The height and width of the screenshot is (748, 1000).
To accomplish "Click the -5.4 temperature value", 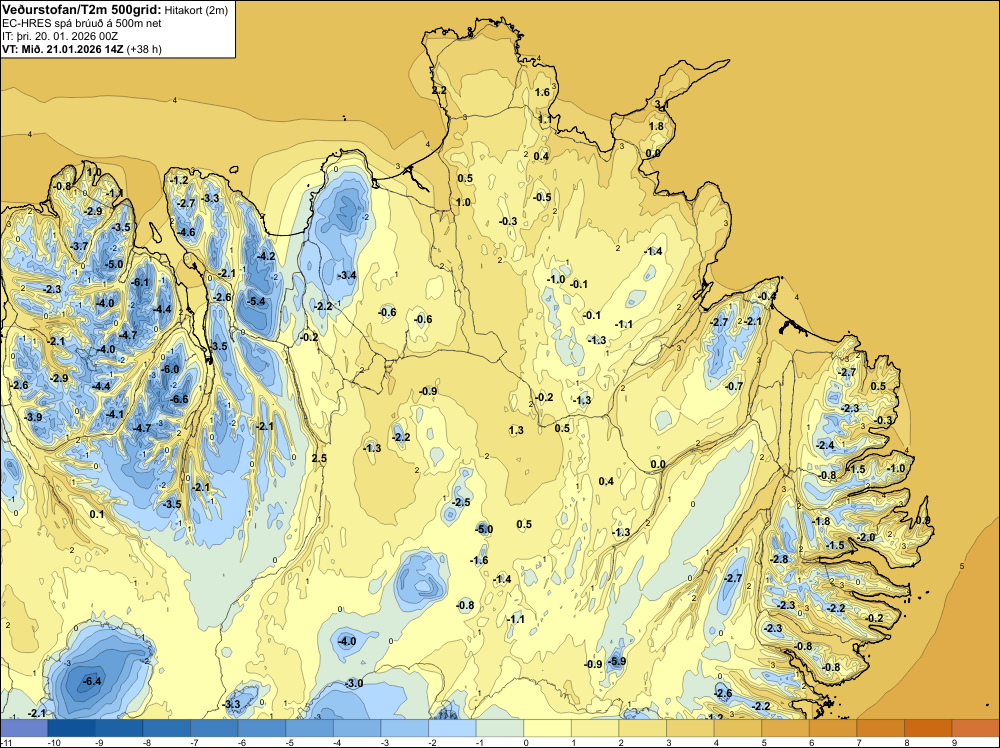I will pos(256,301).
